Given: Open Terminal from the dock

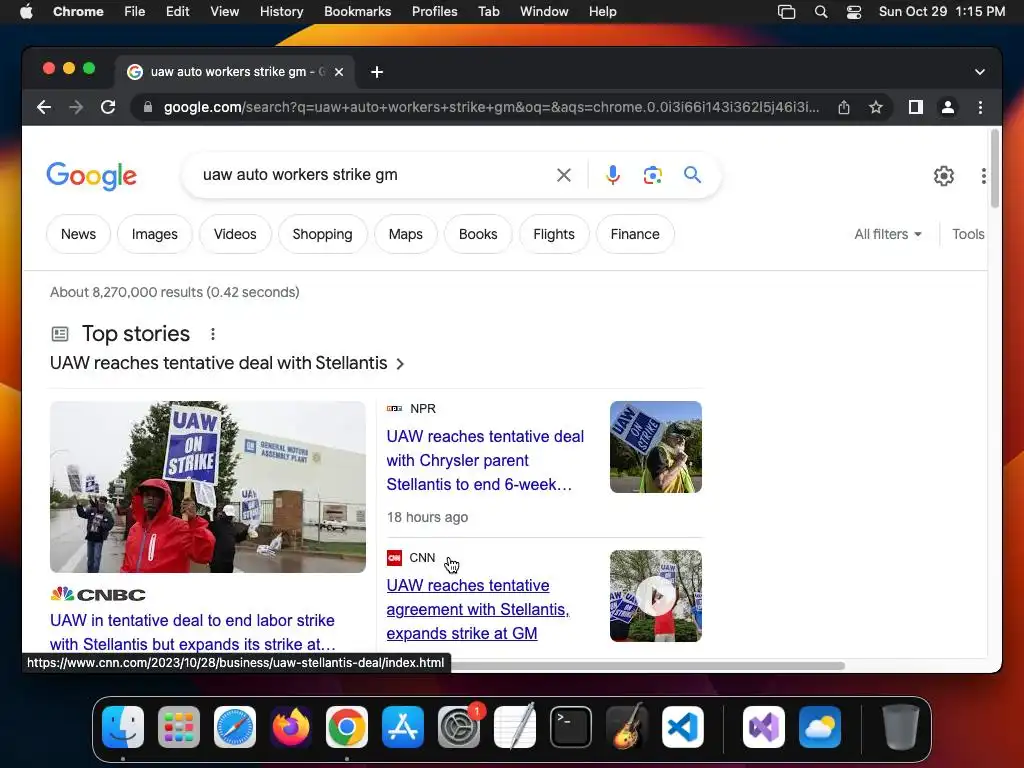Looking at the screenshot, I should coord(571,727).
